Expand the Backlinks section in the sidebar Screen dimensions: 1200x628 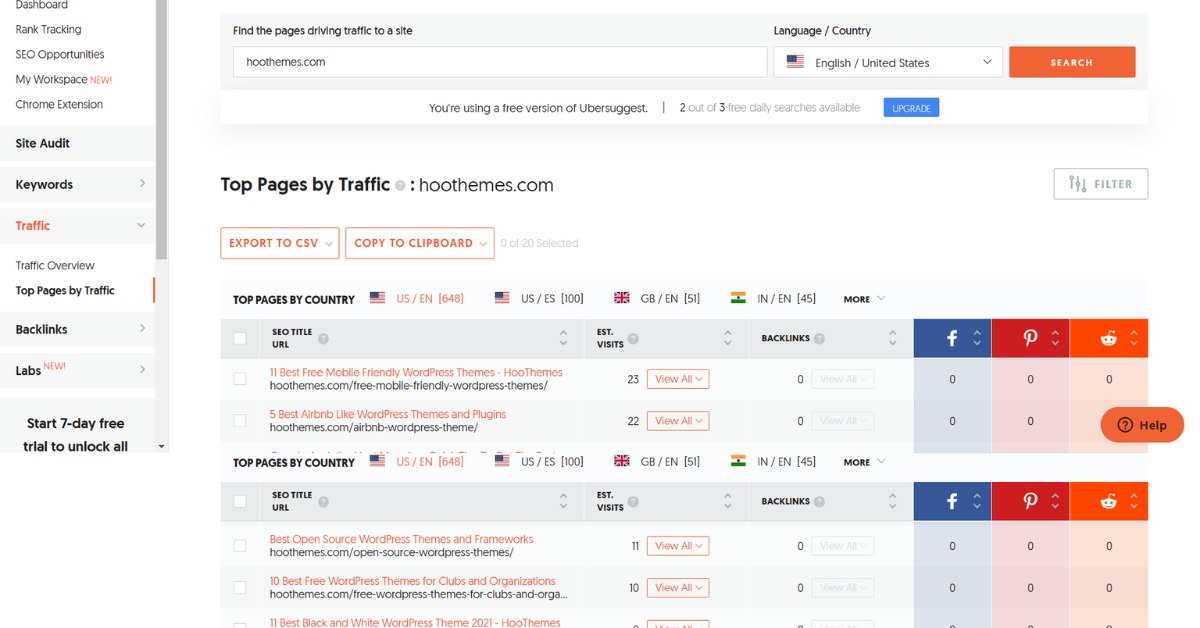tap(77, 329)
